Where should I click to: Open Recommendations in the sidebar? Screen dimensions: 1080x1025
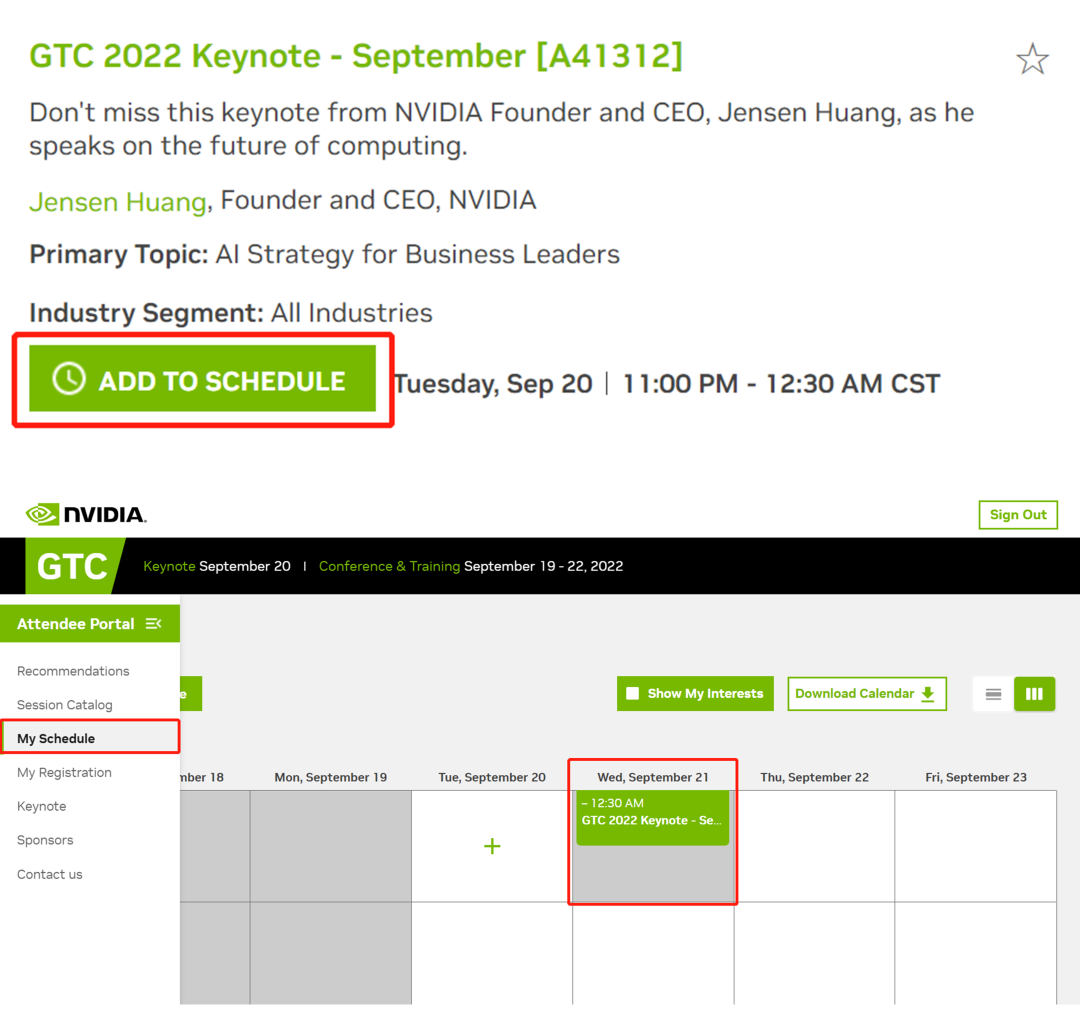point(73,671)
